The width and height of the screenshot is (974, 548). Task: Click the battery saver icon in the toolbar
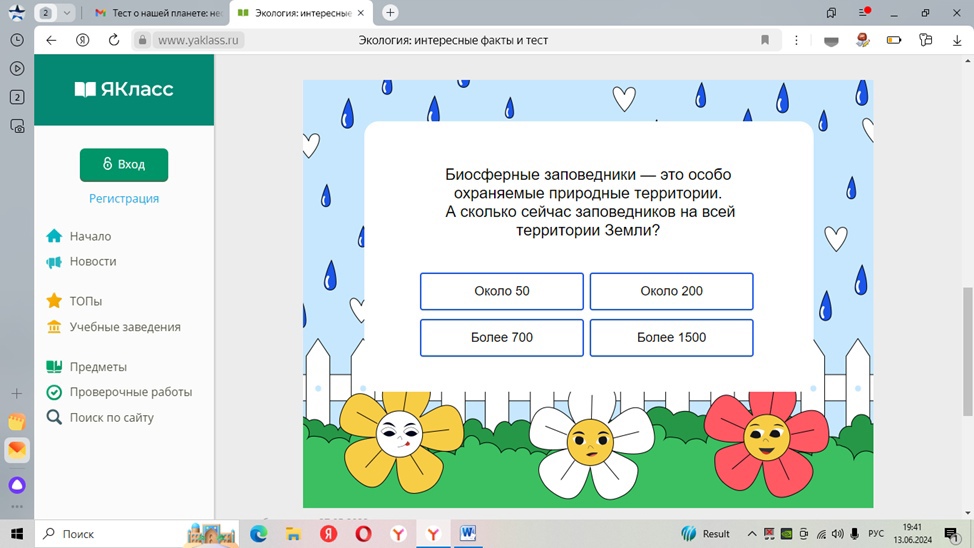pyautogui.click(x=894, y=40)
